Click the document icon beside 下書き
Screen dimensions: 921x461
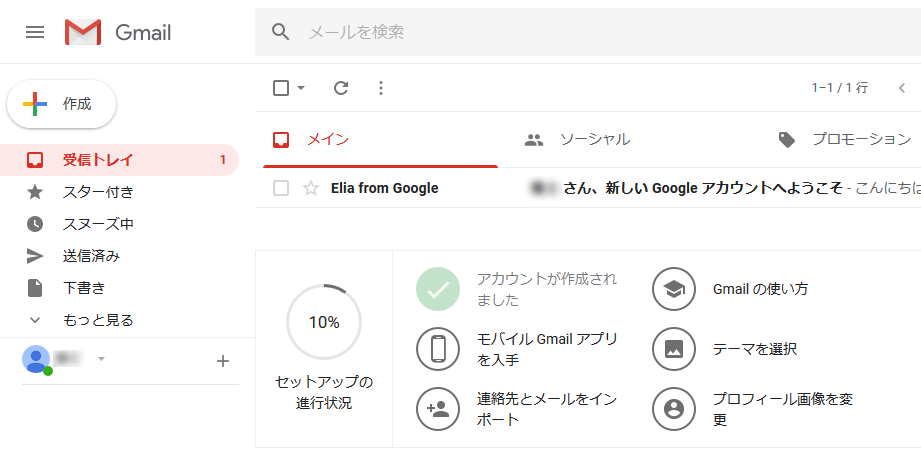pyautogui.click(x=35, y=288)
